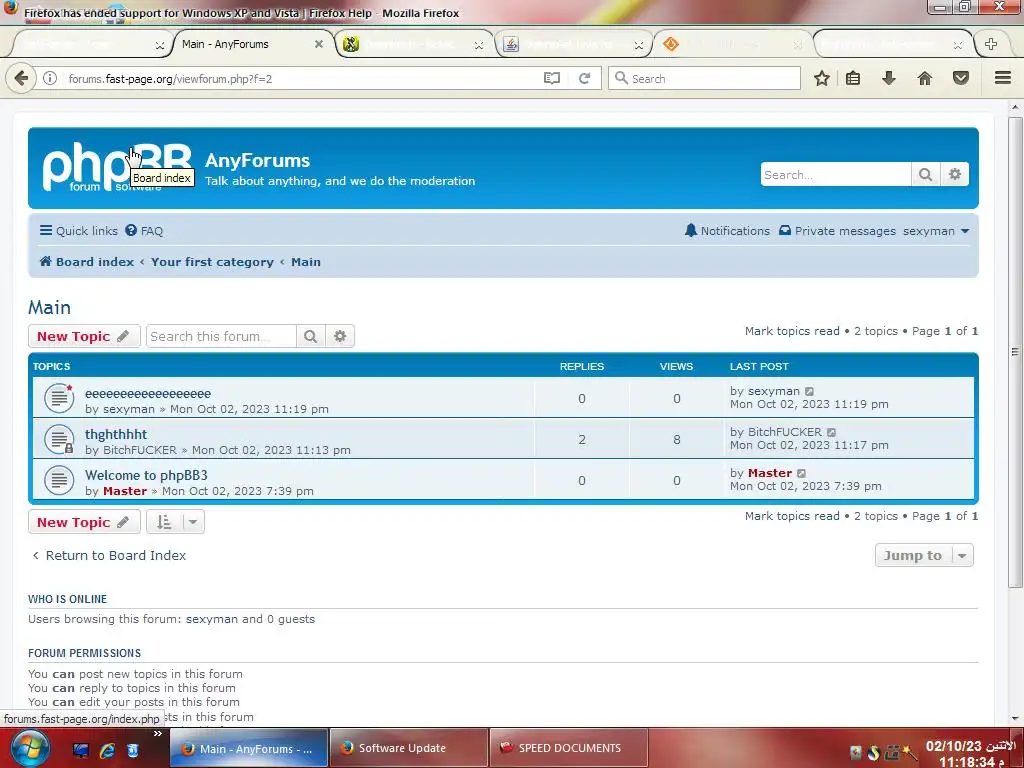Reload the current forum page

coord(584,79)
